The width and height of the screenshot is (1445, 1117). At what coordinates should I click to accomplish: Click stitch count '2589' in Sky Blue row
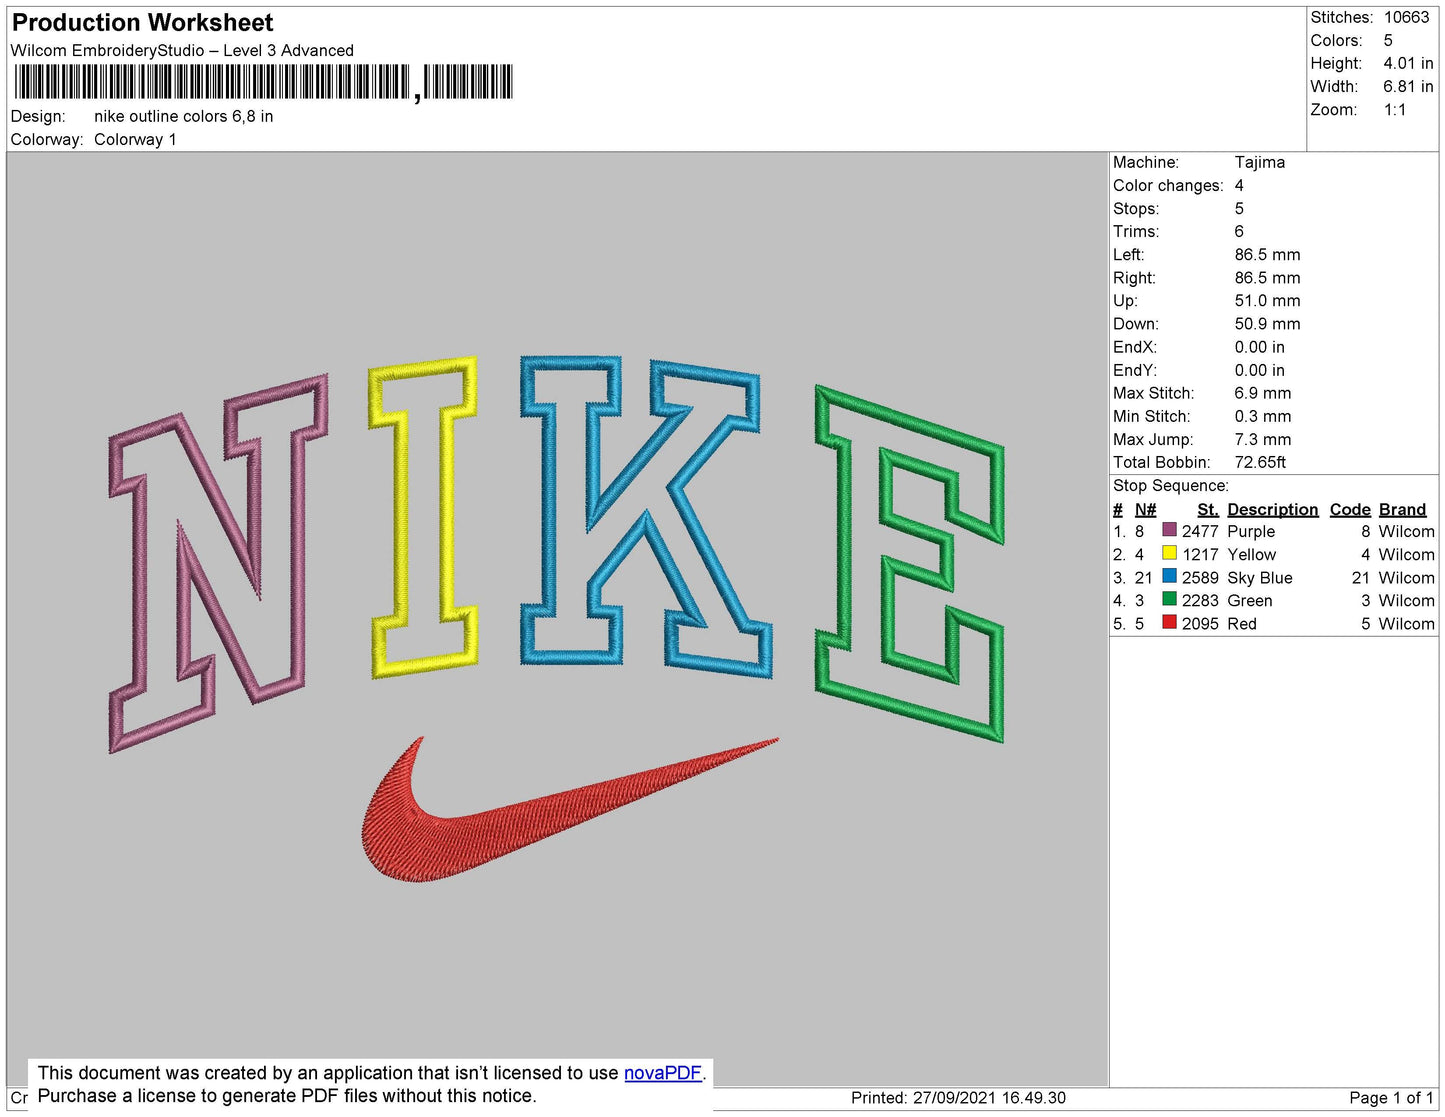click(1200, 578)
